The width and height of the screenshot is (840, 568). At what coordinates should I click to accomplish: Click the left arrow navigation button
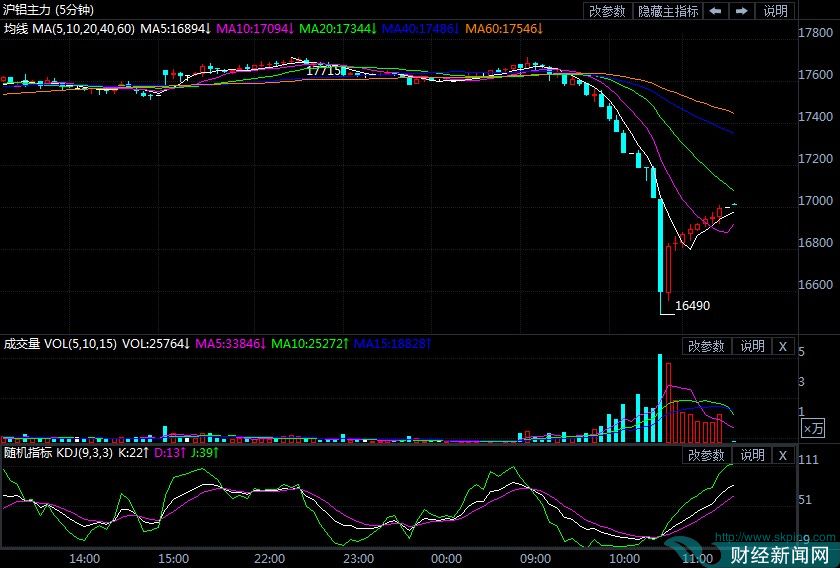715,11
